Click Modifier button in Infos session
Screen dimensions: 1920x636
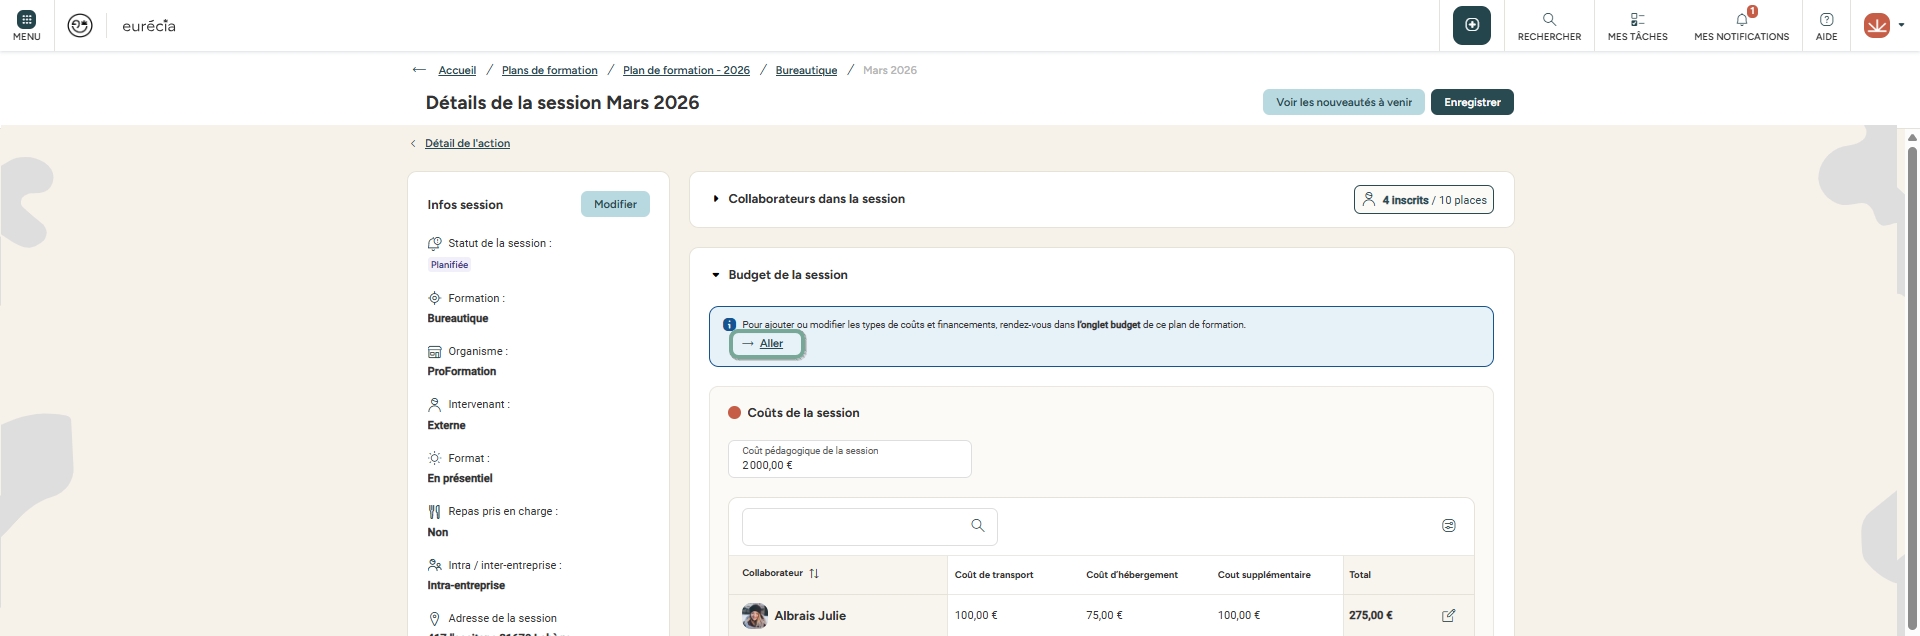[x=615, y=204]
